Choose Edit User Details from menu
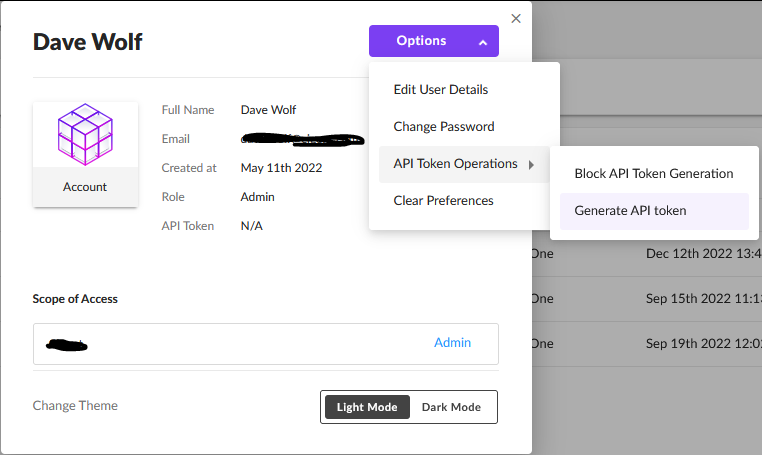This screenshot has height=455, width=762. pyautogui.click(x=441, y=89)
